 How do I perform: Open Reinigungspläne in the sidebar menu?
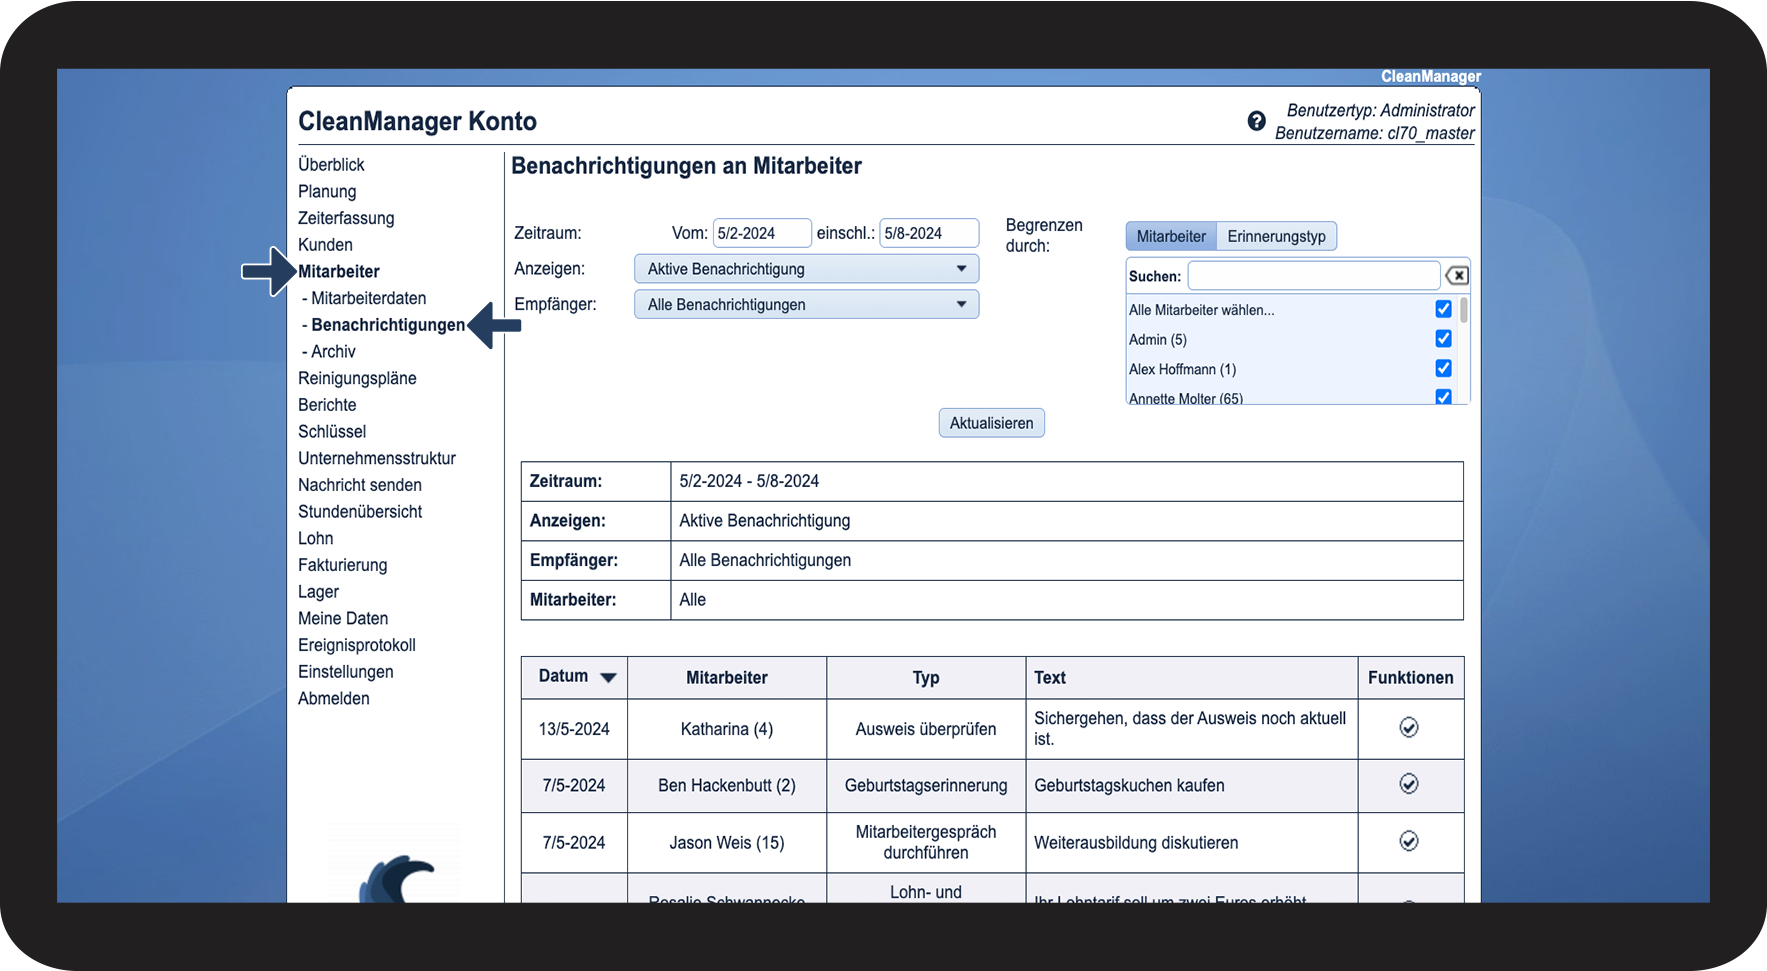point(357,378)
